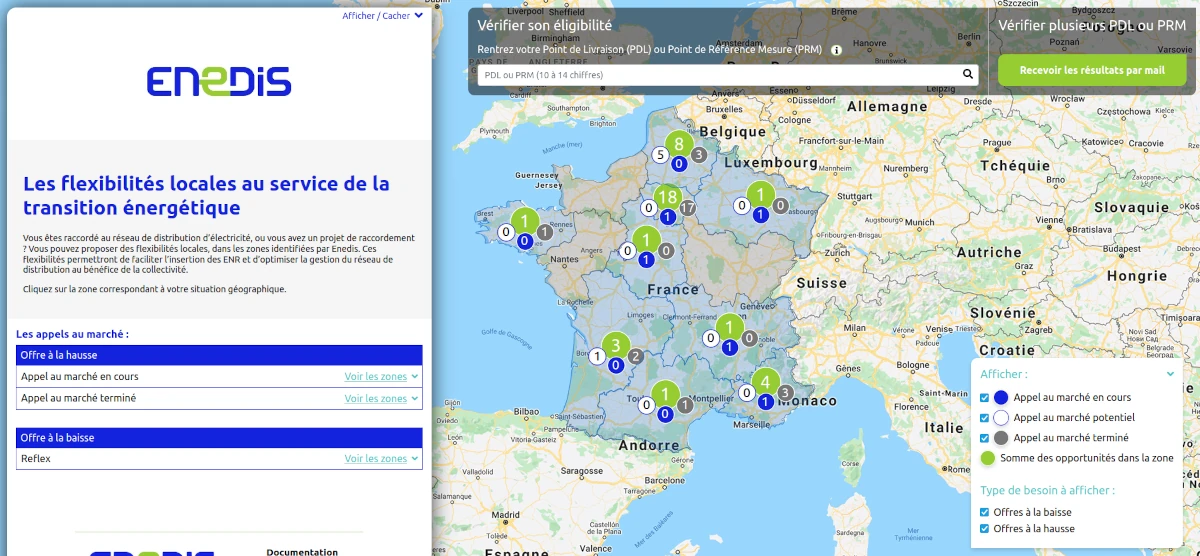1200x556 pixels.
Task: Click the Offre à la baisse header
Action: coord(219,438)
